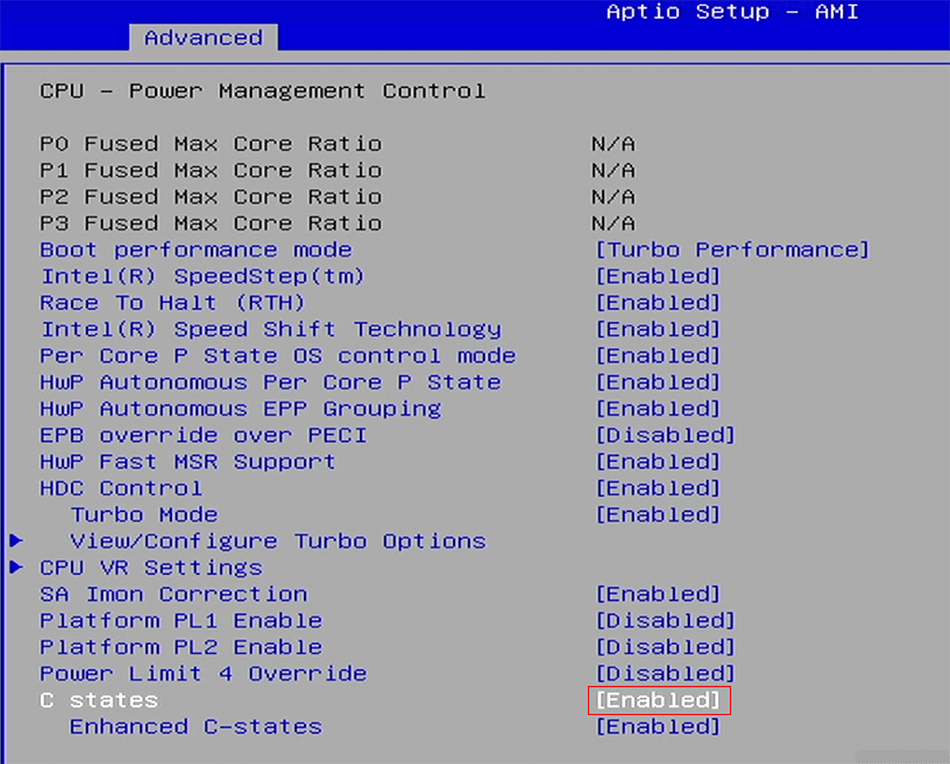Image resolution: width=950 pixels, height=764 pixels.
Task: Enable EPB override over PECI
Action: [x=665, y=435]
